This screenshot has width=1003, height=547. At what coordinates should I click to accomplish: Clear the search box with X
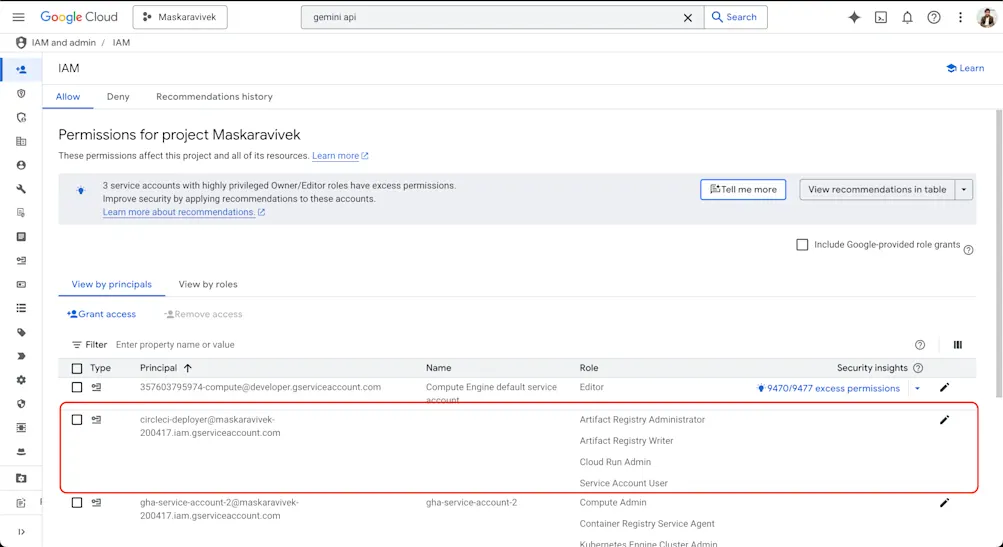(688, 18)
